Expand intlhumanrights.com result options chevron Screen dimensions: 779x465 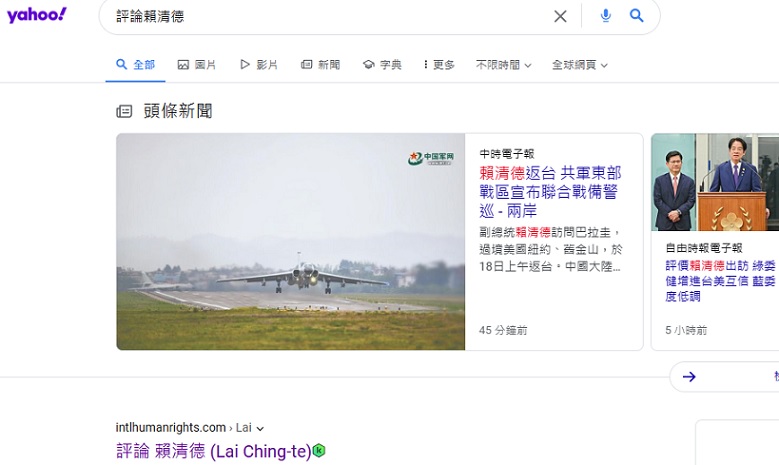pyautogui.click(x=260, y=428)
